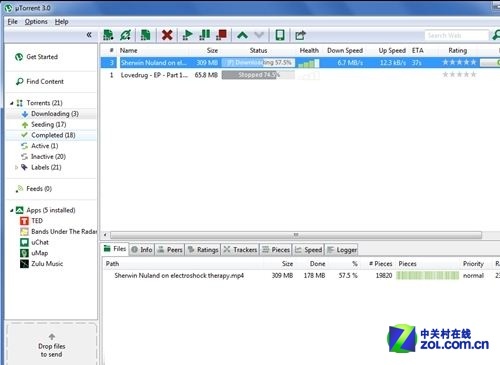Click the normal priority cell
The width and height of the screenshot is (500, 365).
[x=473, y=276]
